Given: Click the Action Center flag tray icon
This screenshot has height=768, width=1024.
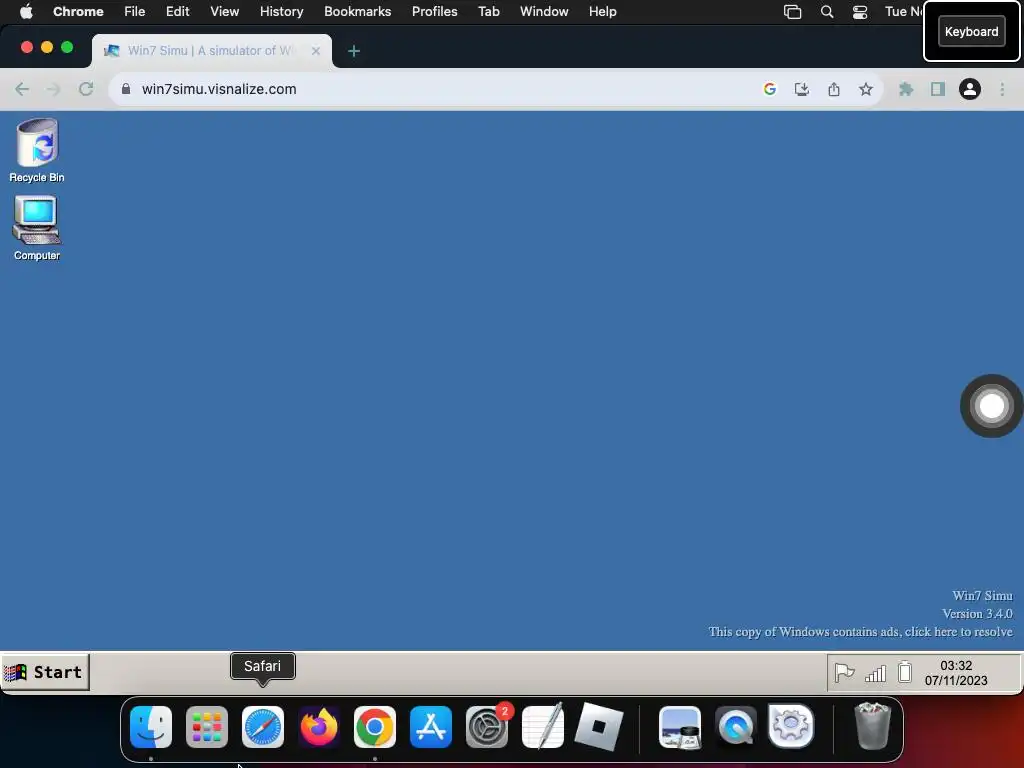Looking at the screenshot, I should tap(844, 672).
